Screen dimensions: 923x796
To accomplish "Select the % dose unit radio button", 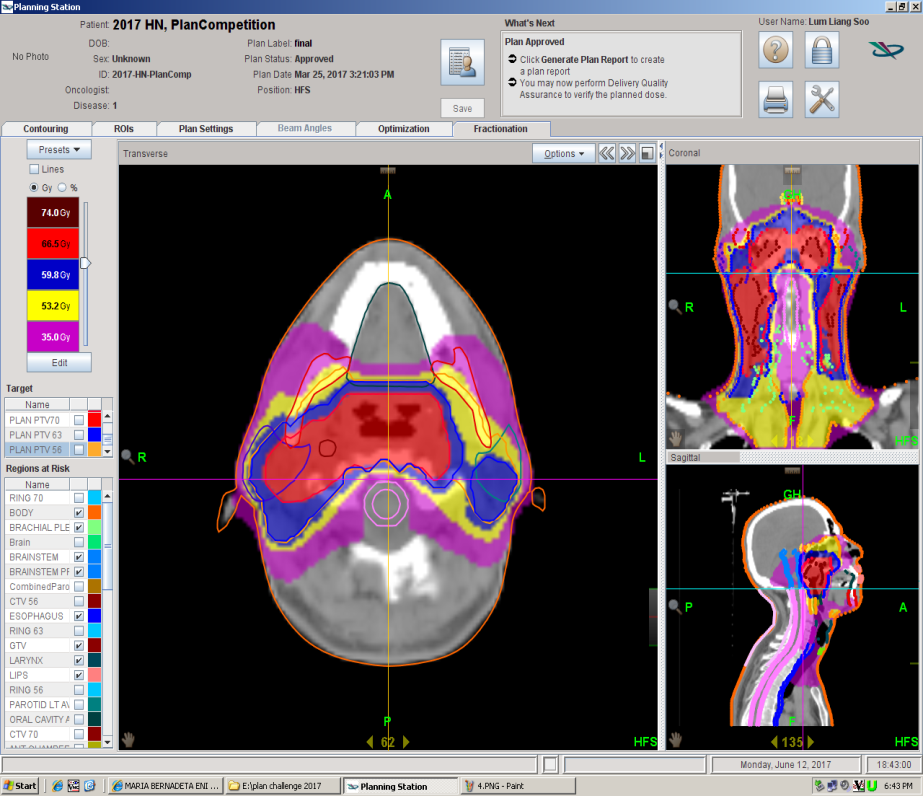I will click(x=62, y=187).
